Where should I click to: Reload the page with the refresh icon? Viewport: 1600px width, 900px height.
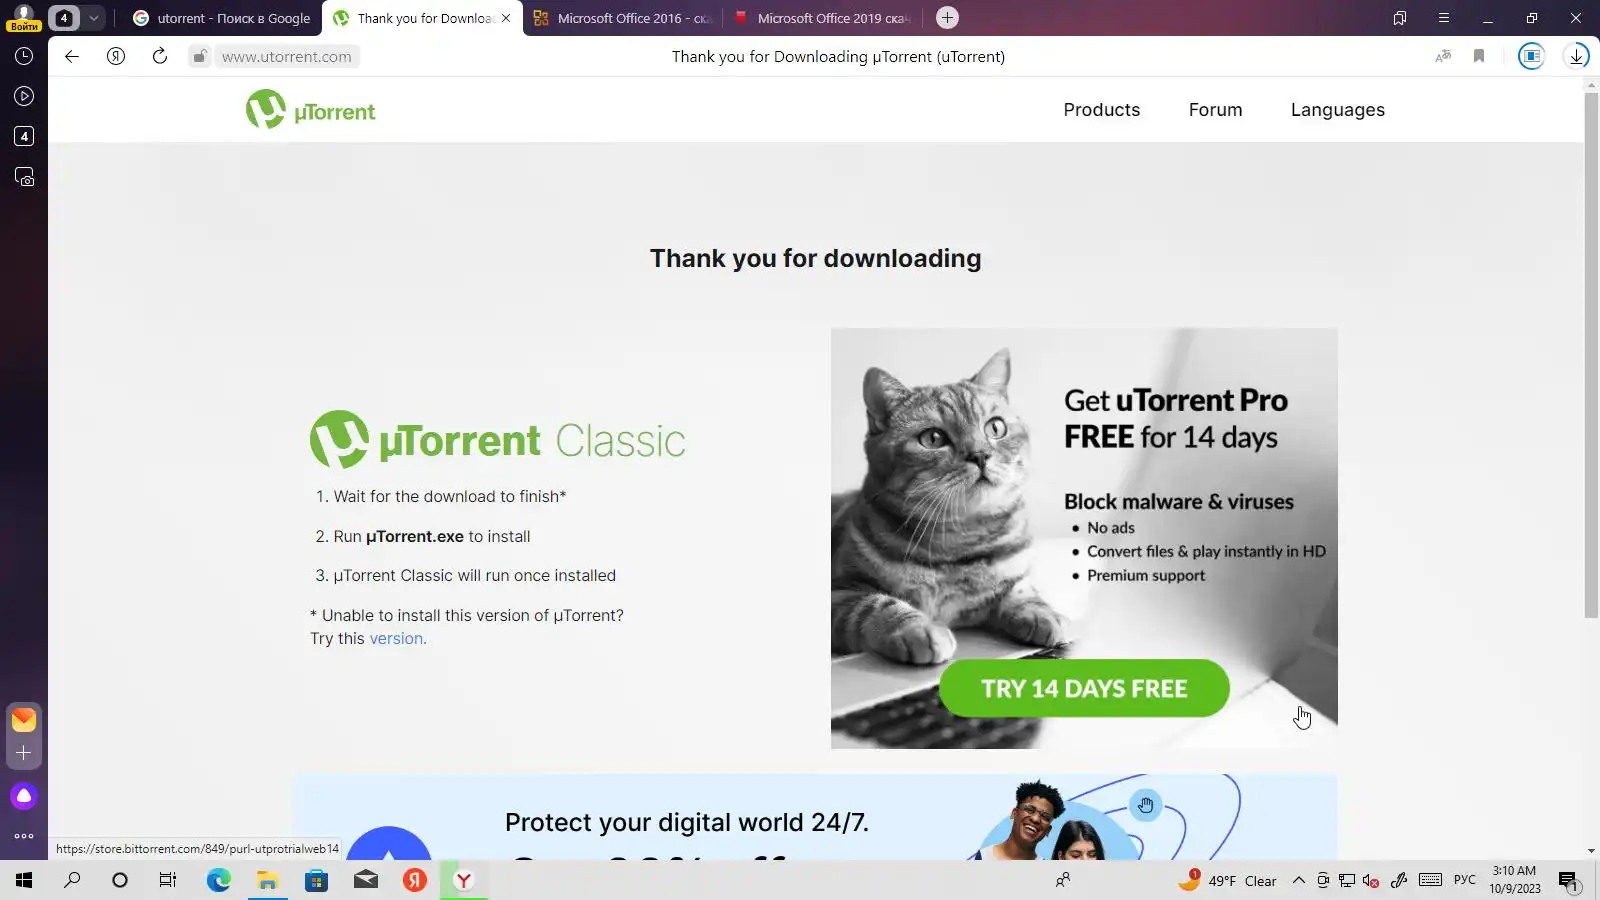pos(160,56)
